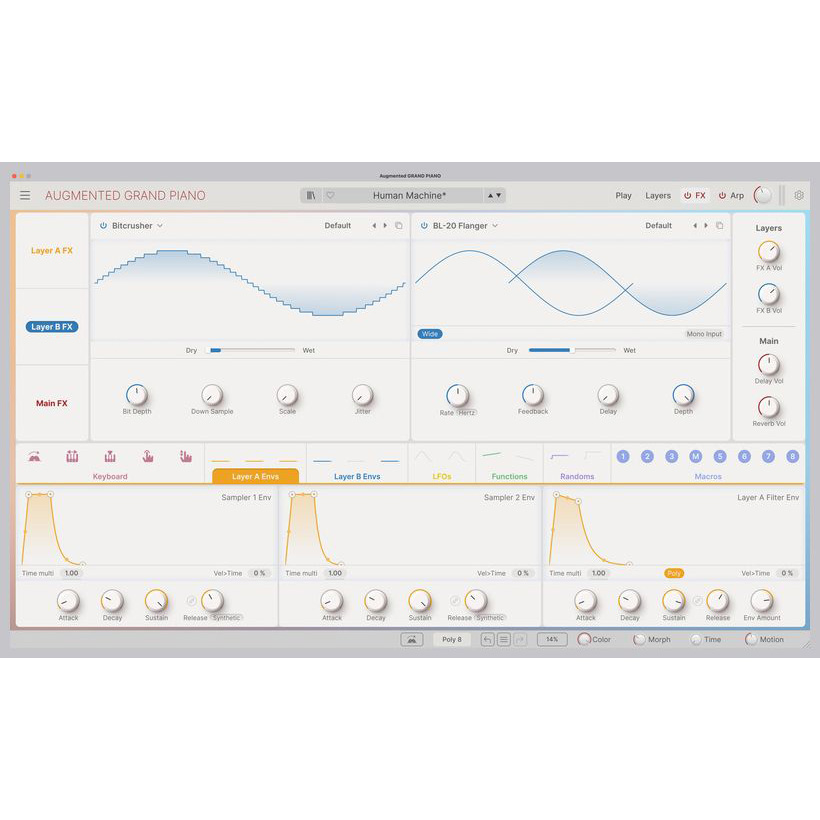The height and width of the screenshot is (820, 820).
Task: Select Macro 6 circle
Action: click(x=744, y=457)
